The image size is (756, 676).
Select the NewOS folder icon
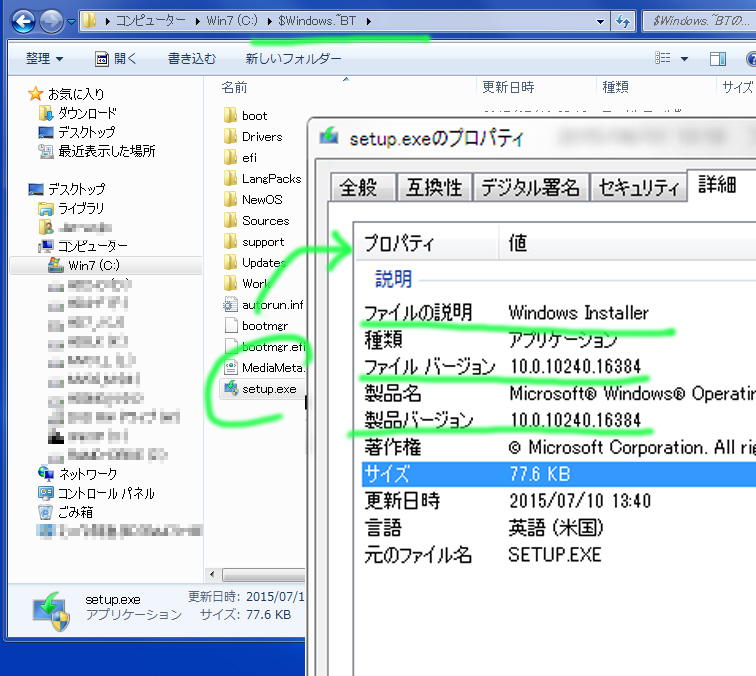pos(230,199)
